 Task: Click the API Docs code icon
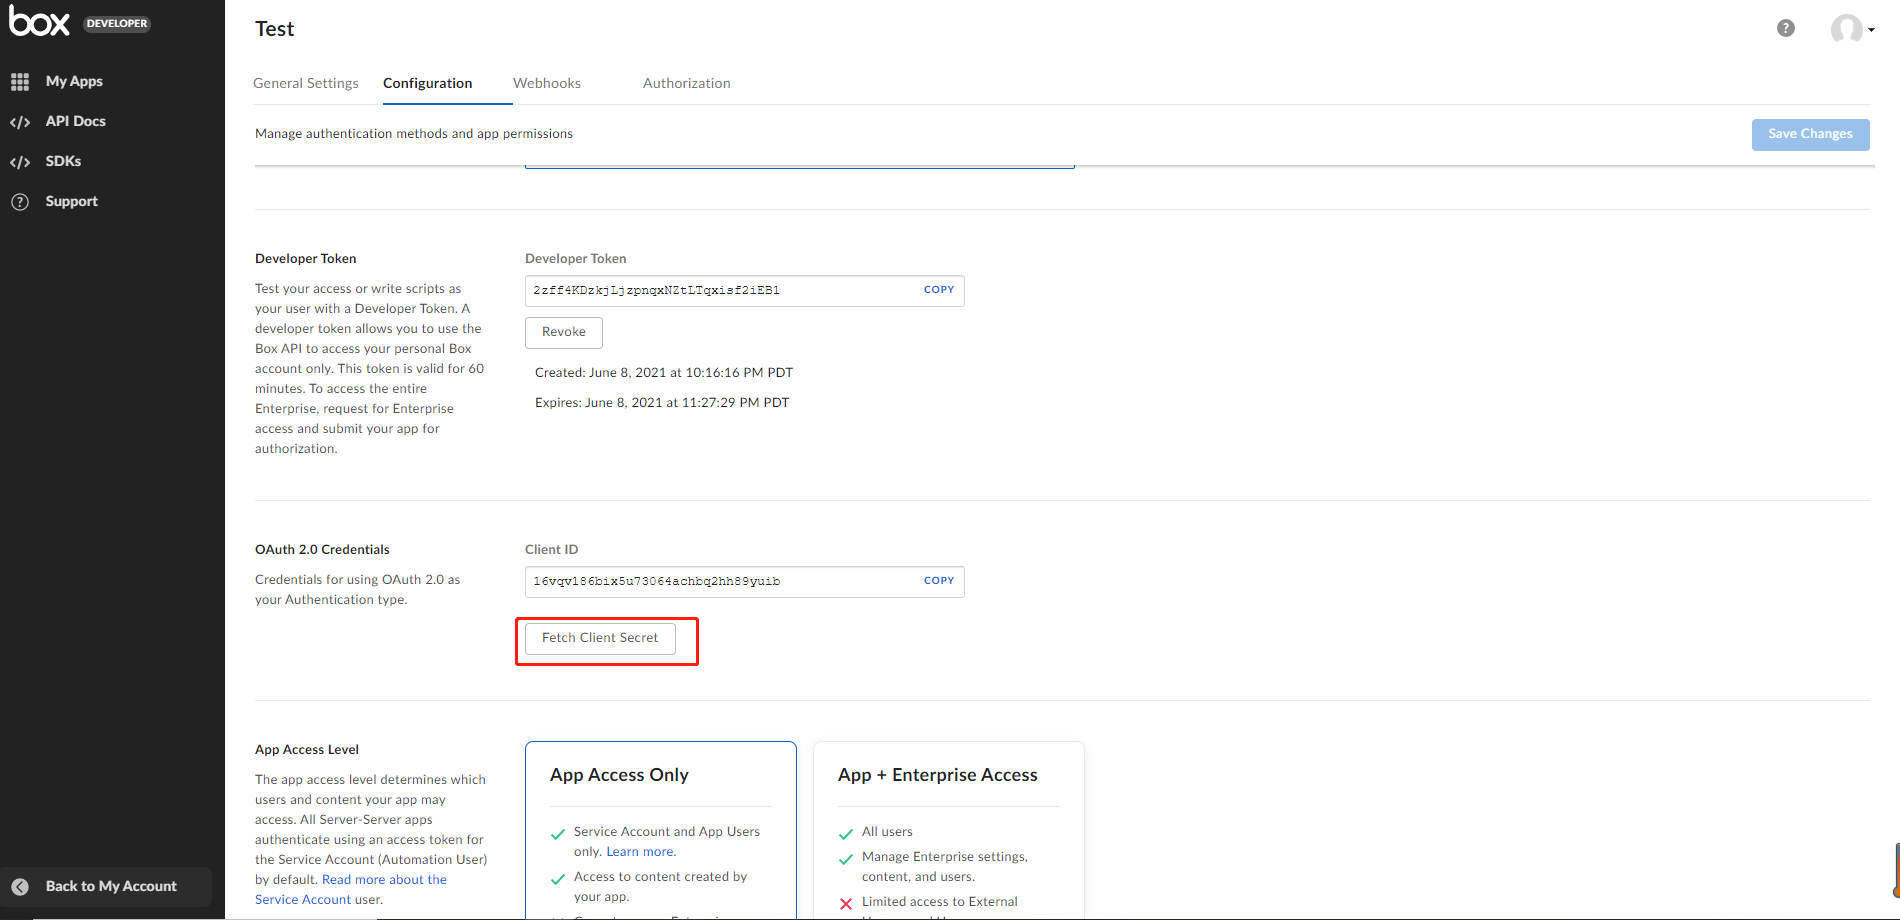pyautogui.click(x=20, y=122)
